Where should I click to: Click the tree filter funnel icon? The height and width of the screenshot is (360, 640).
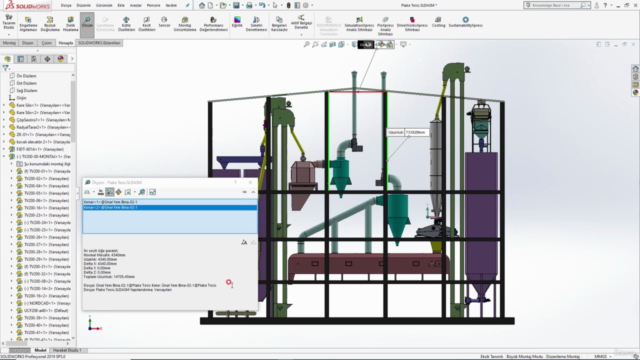(5, 68)
